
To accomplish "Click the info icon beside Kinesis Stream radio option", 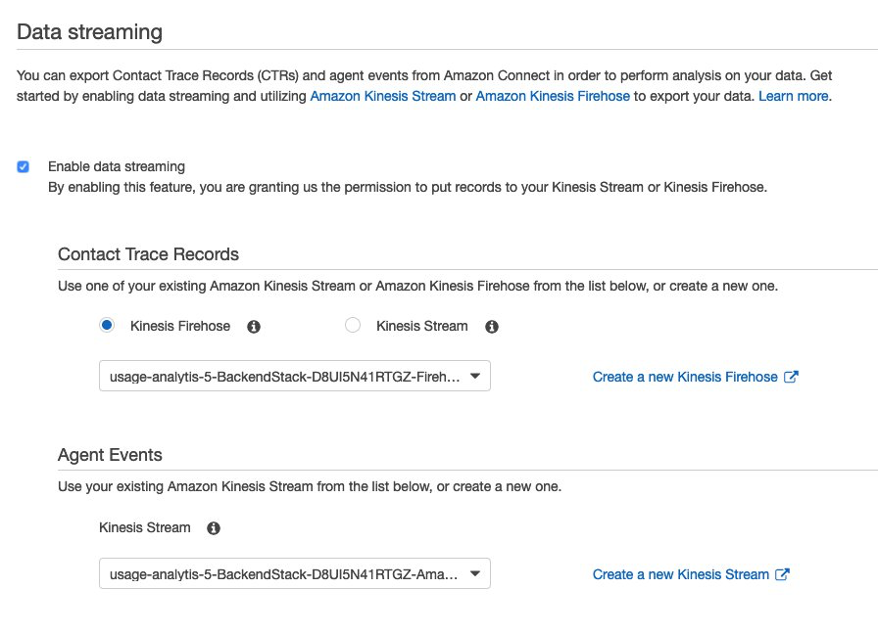I will tap(492, 327).
